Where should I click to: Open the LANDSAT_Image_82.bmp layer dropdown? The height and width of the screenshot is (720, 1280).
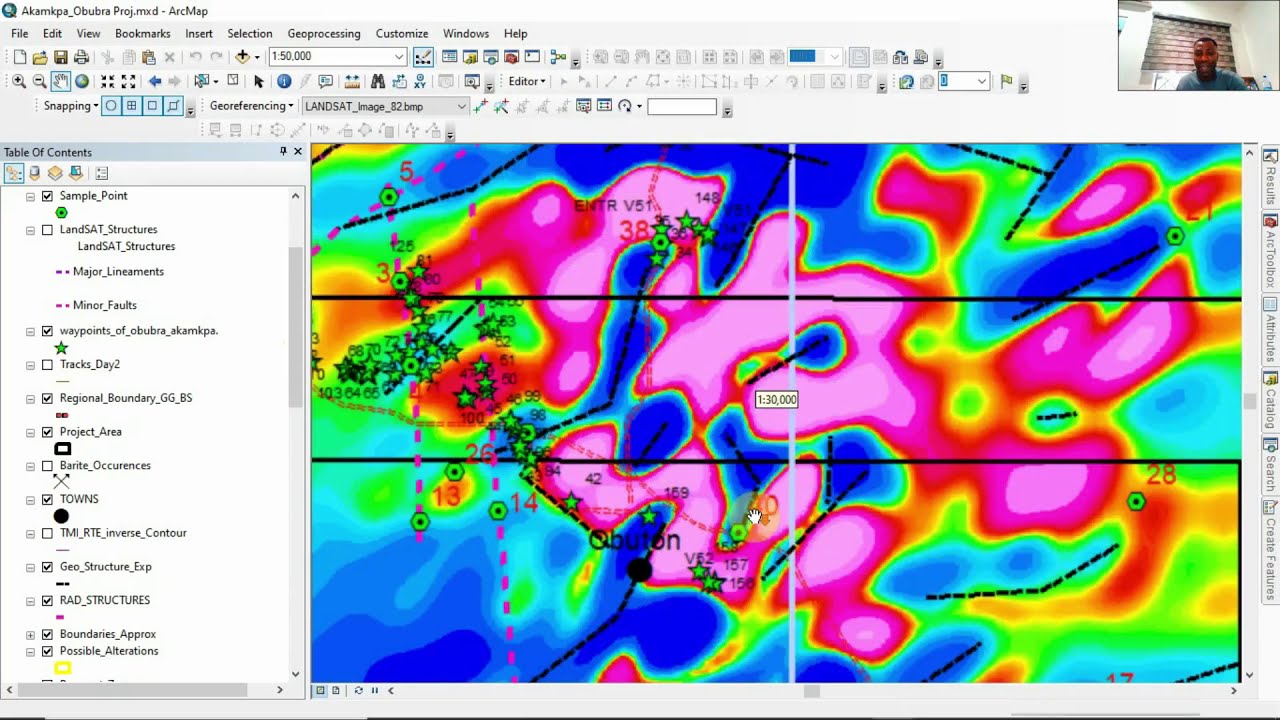461,106
